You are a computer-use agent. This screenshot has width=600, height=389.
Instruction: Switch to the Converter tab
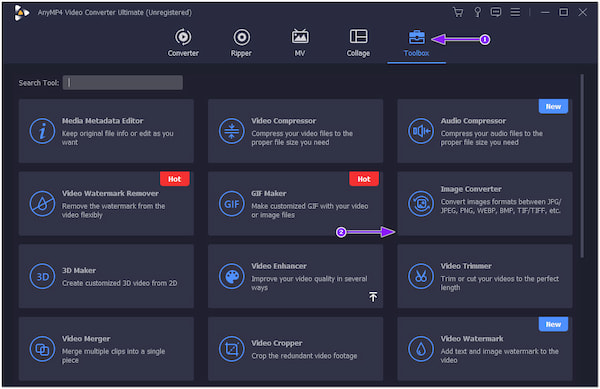pyautogui.click(x=183, y=43)
